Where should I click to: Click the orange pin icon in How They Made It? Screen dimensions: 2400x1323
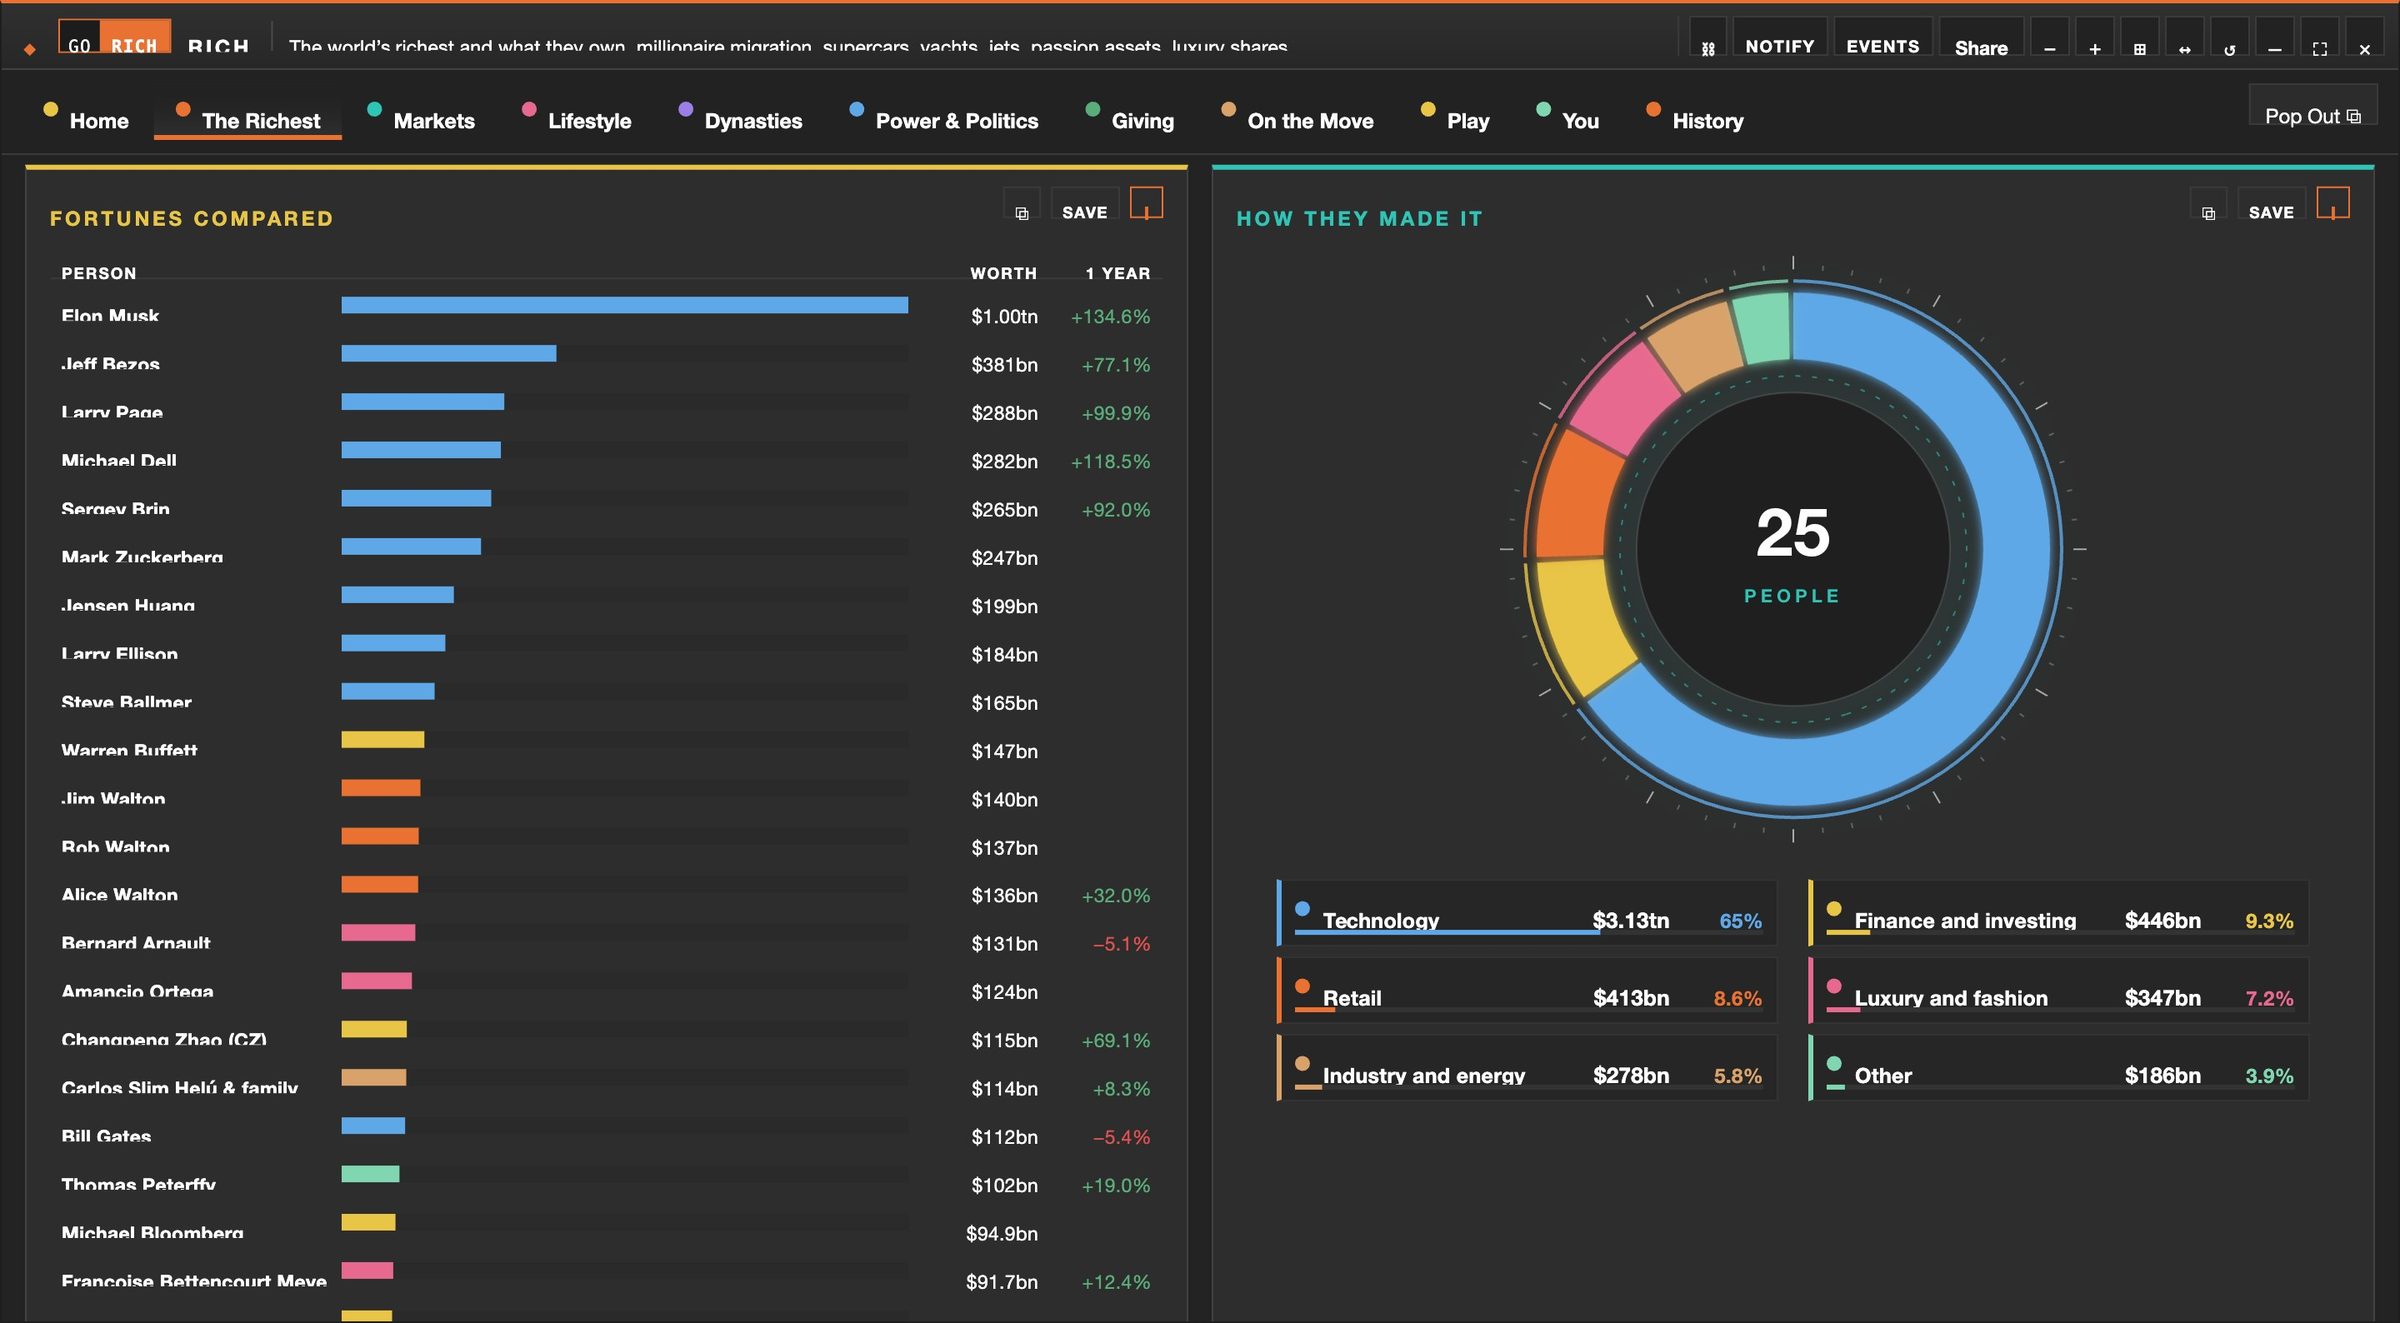[2333, 203]
